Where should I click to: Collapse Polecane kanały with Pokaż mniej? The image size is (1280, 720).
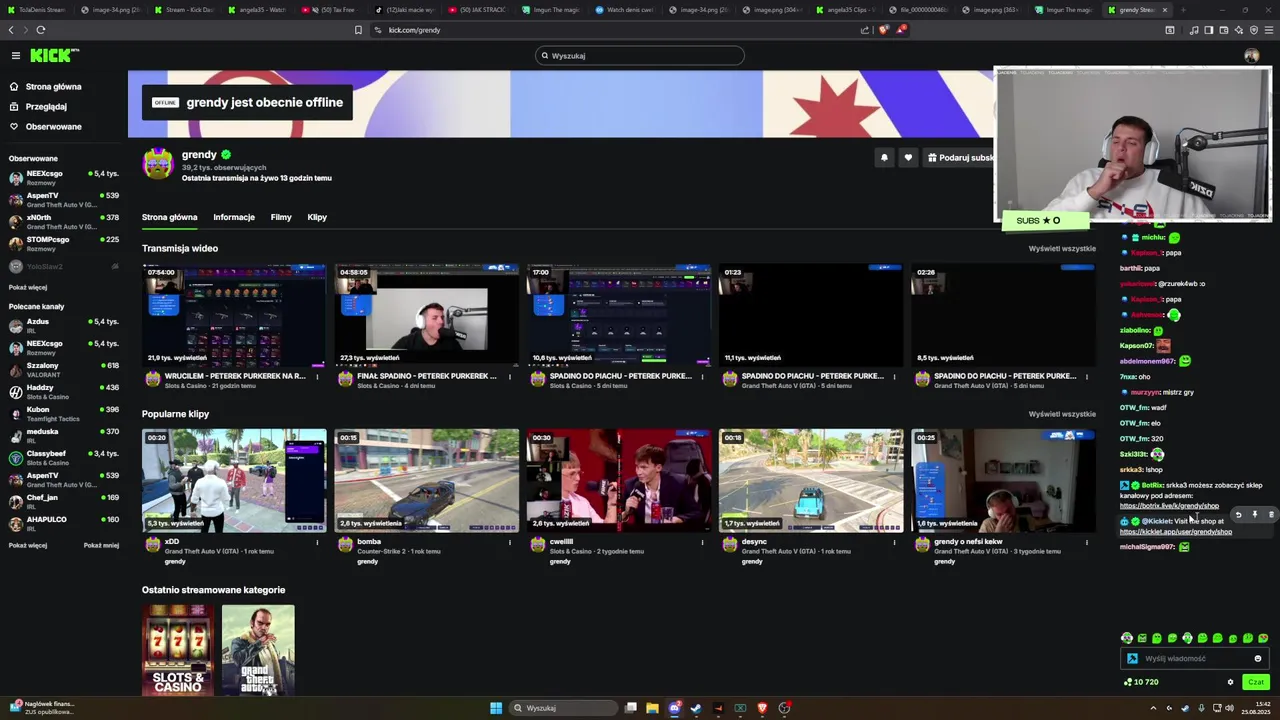pos(101,546)
